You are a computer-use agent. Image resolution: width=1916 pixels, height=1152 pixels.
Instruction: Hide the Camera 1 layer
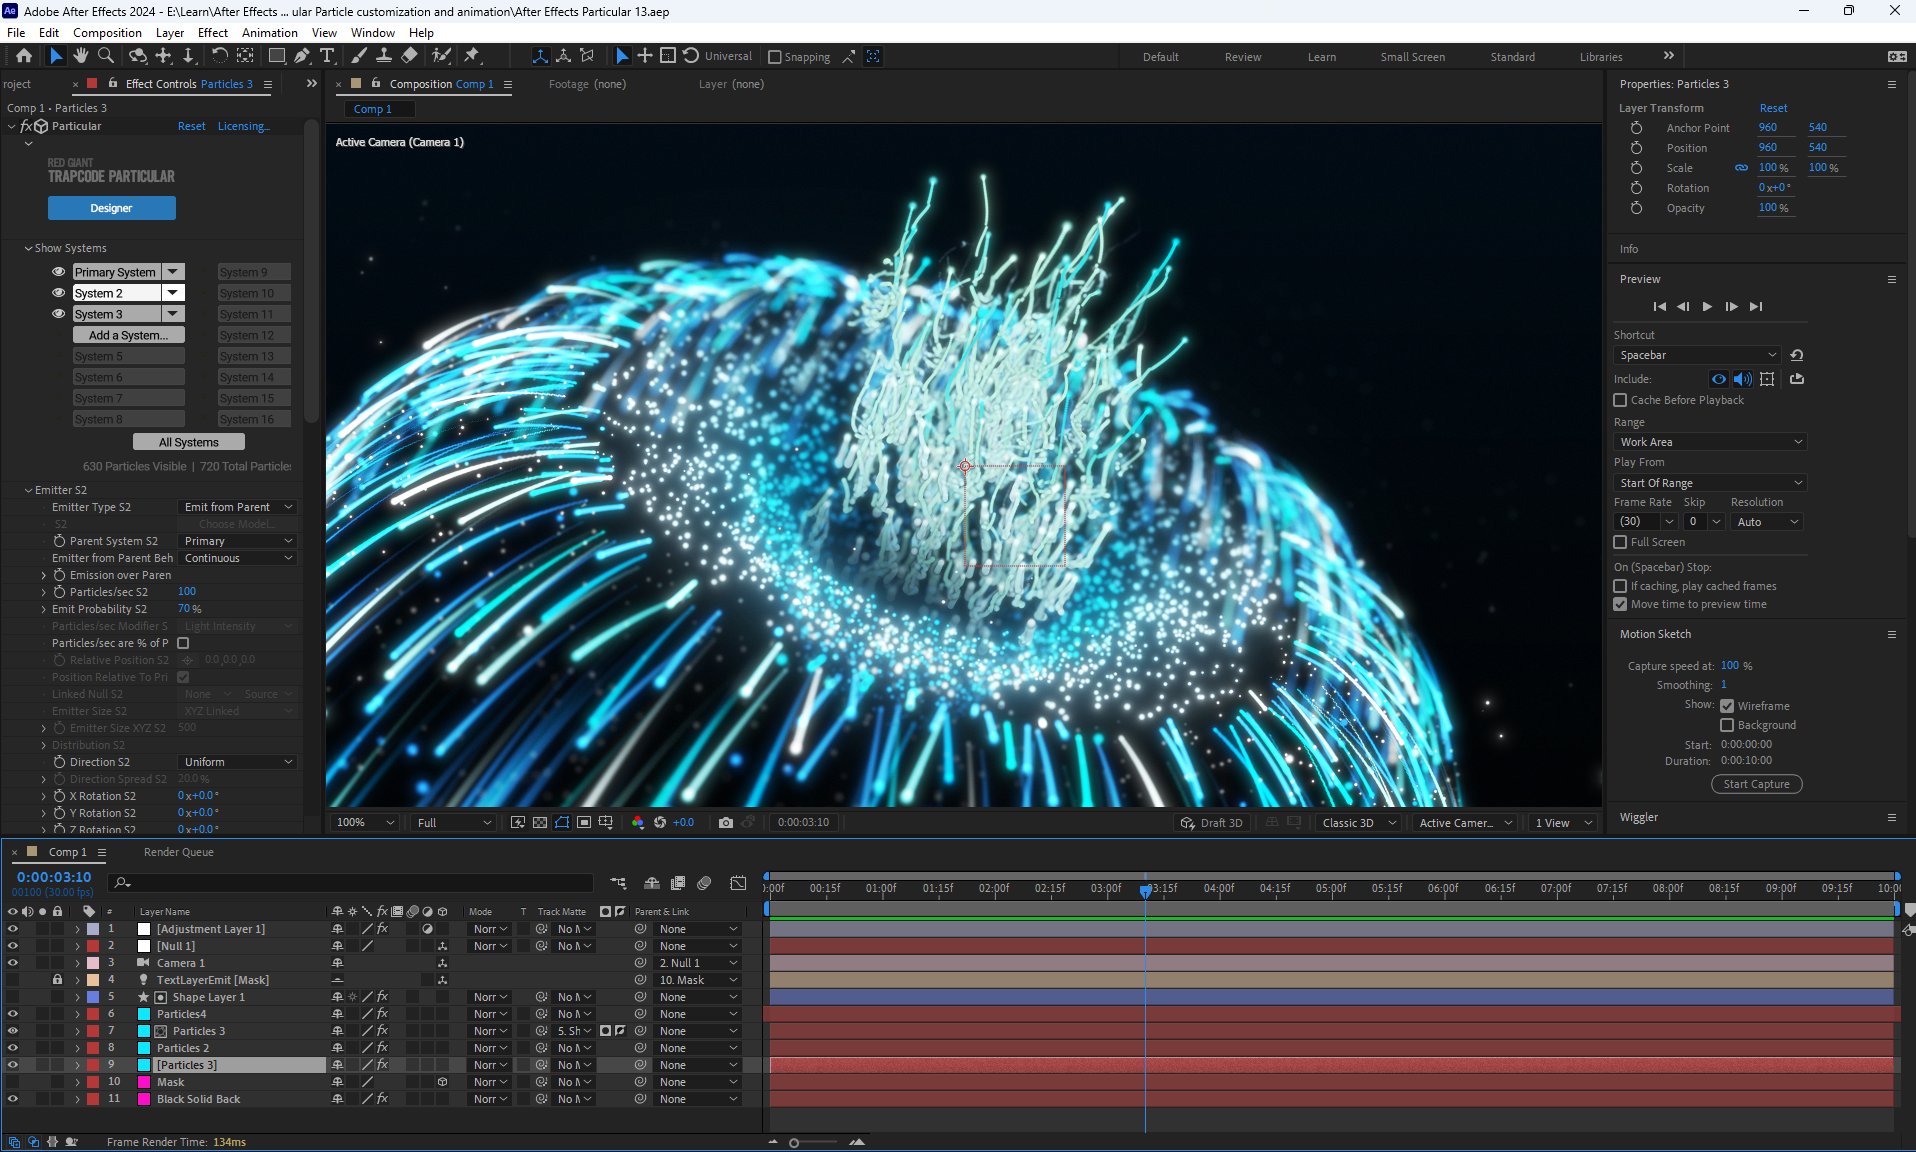coord(12,963)
